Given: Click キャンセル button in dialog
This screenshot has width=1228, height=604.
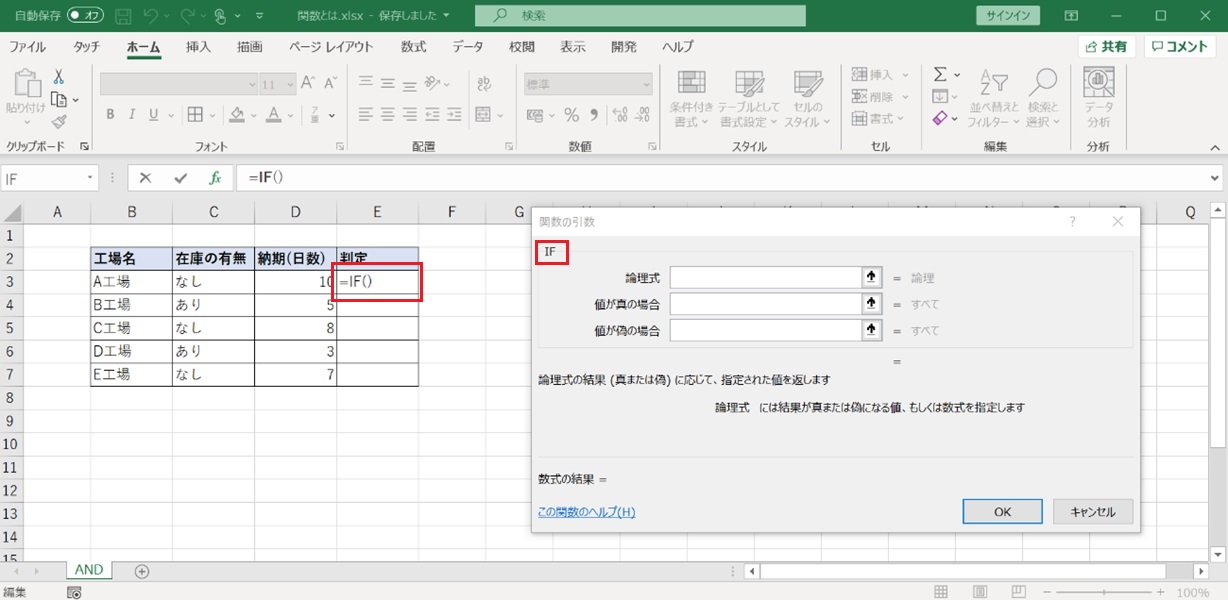Looking at the screenshot, I should tap(1092, 511).
